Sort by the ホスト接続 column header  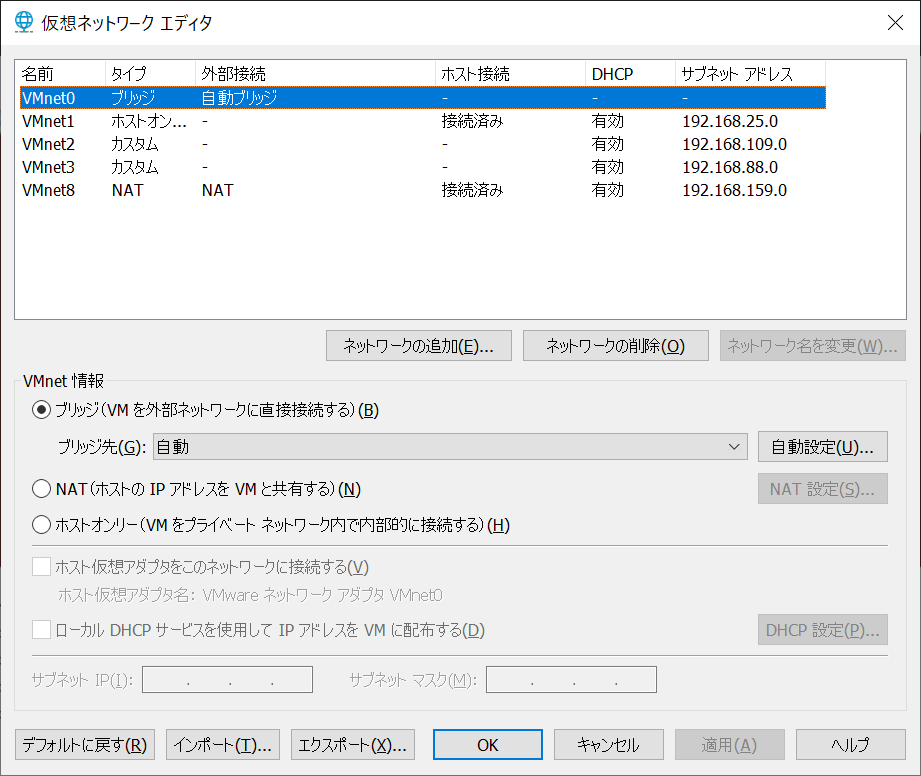(x=510, y=73)
